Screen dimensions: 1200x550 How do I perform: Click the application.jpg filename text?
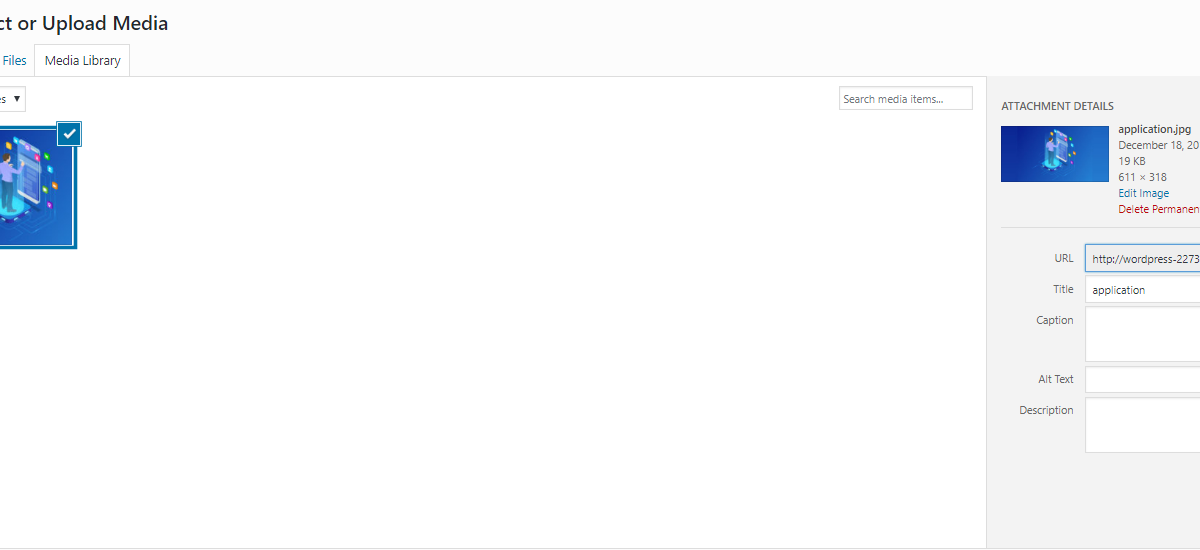point(1154,129)
